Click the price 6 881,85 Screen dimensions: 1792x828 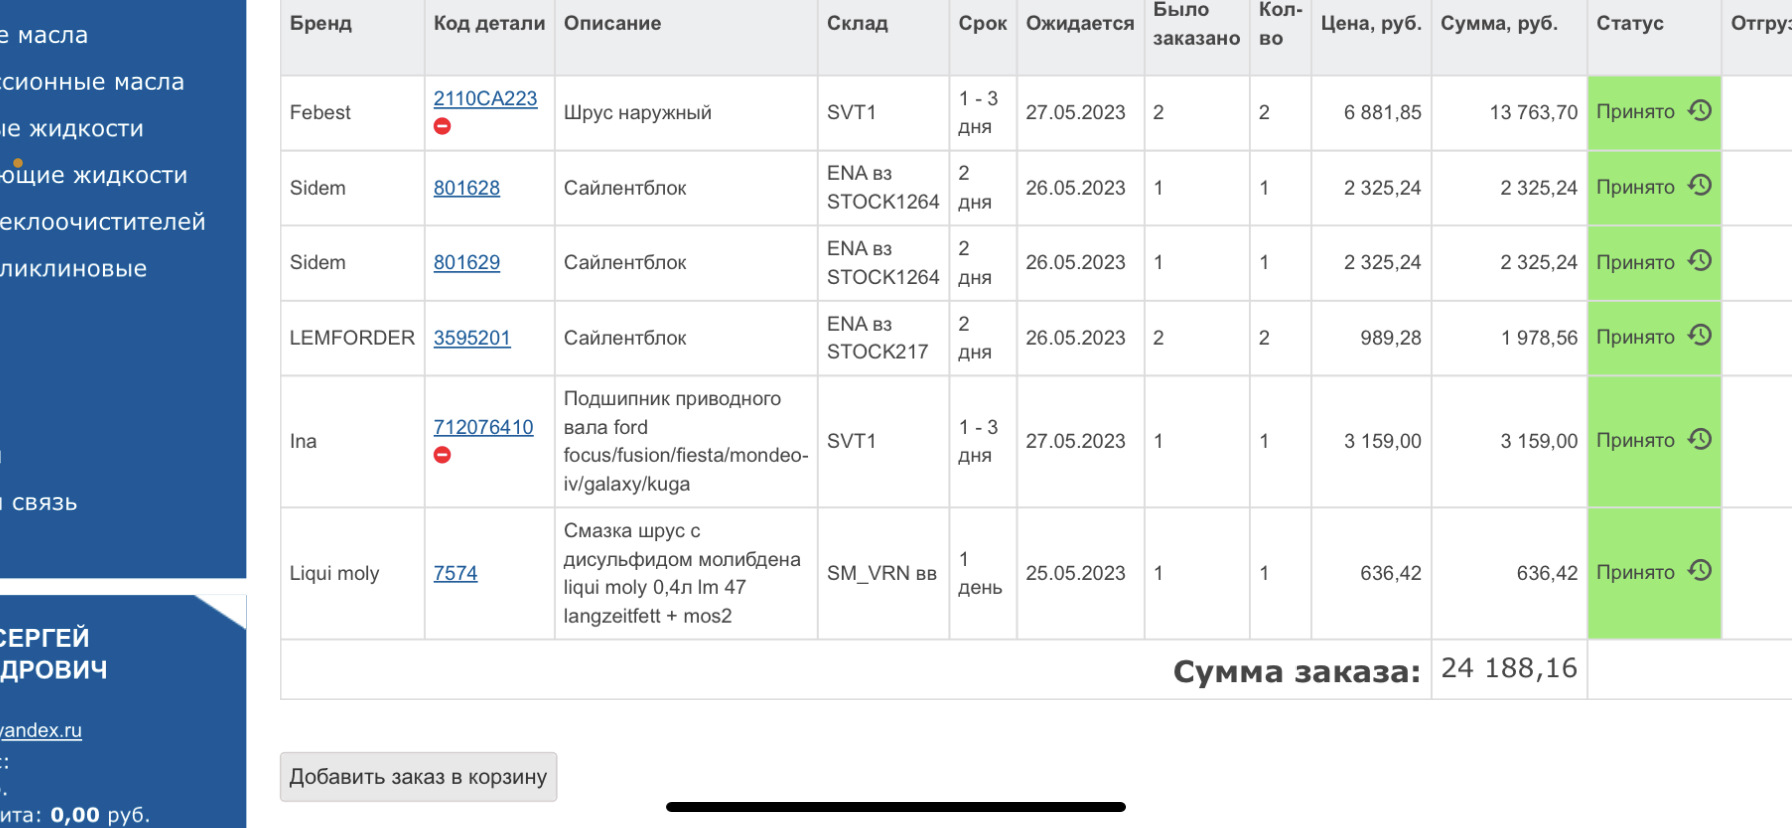(x=1382, y=112)
